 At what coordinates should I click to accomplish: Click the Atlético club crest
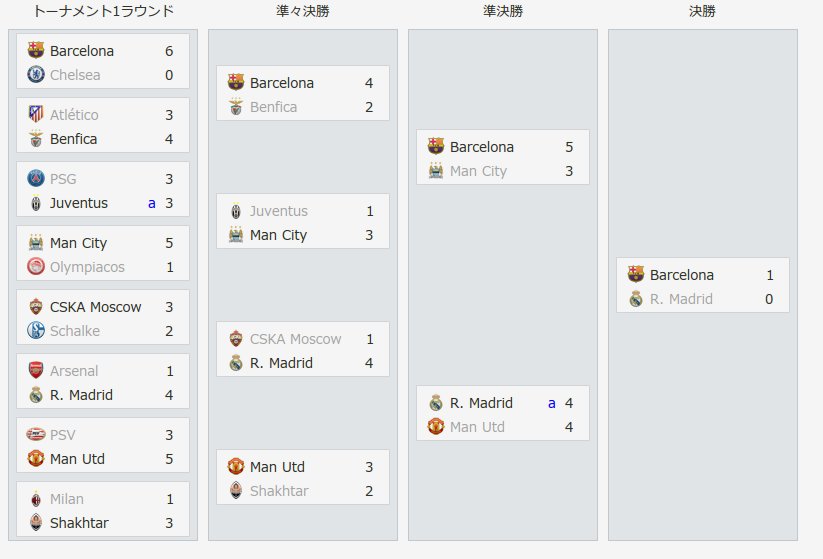tap(36, 114)
